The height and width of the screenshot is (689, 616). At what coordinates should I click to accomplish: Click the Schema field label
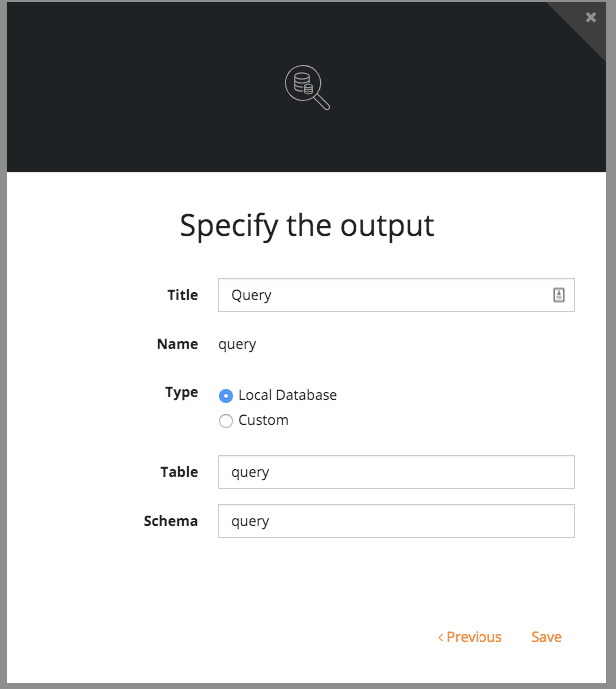coord(171,521)
